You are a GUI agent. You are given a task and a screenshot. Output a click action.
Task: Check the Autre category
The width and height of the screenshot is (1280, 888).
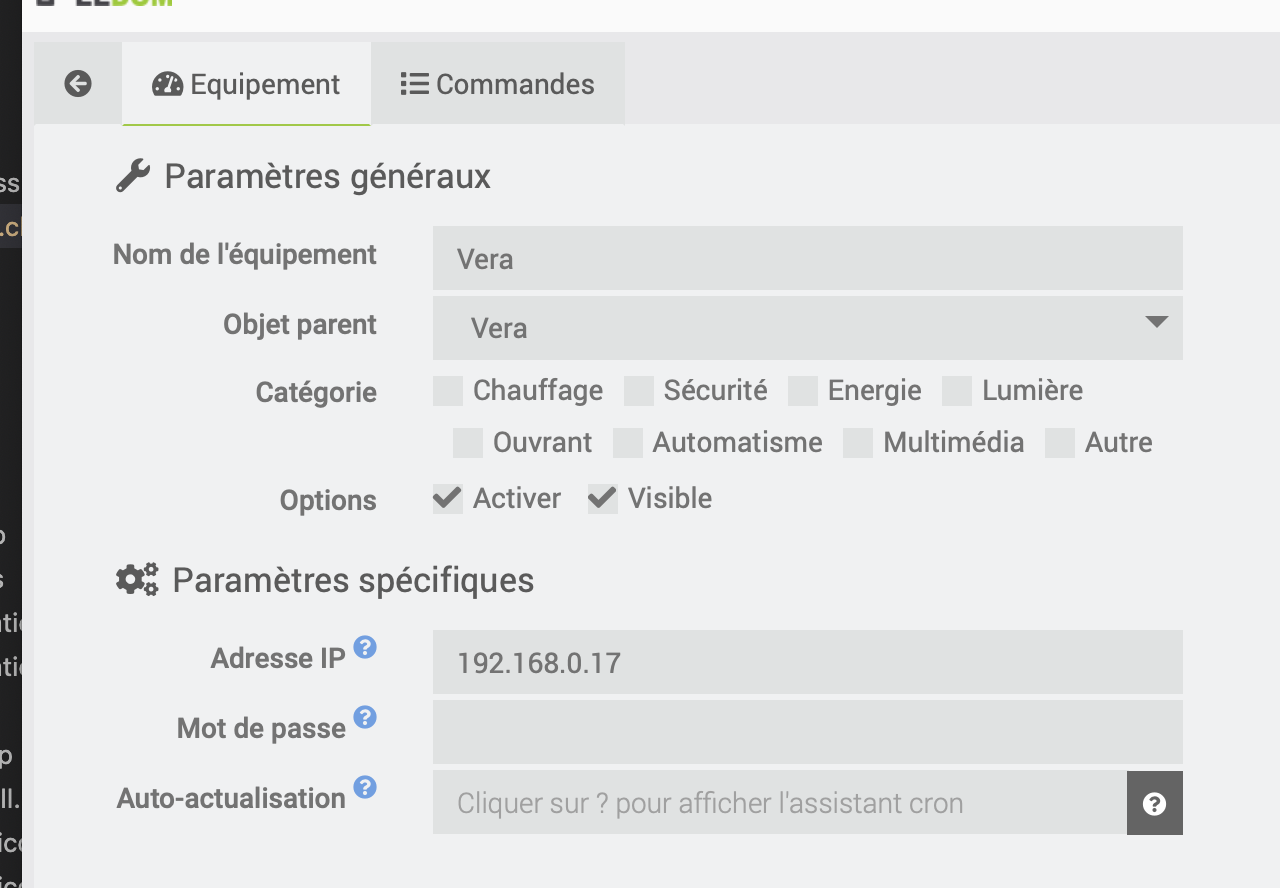1060,443
